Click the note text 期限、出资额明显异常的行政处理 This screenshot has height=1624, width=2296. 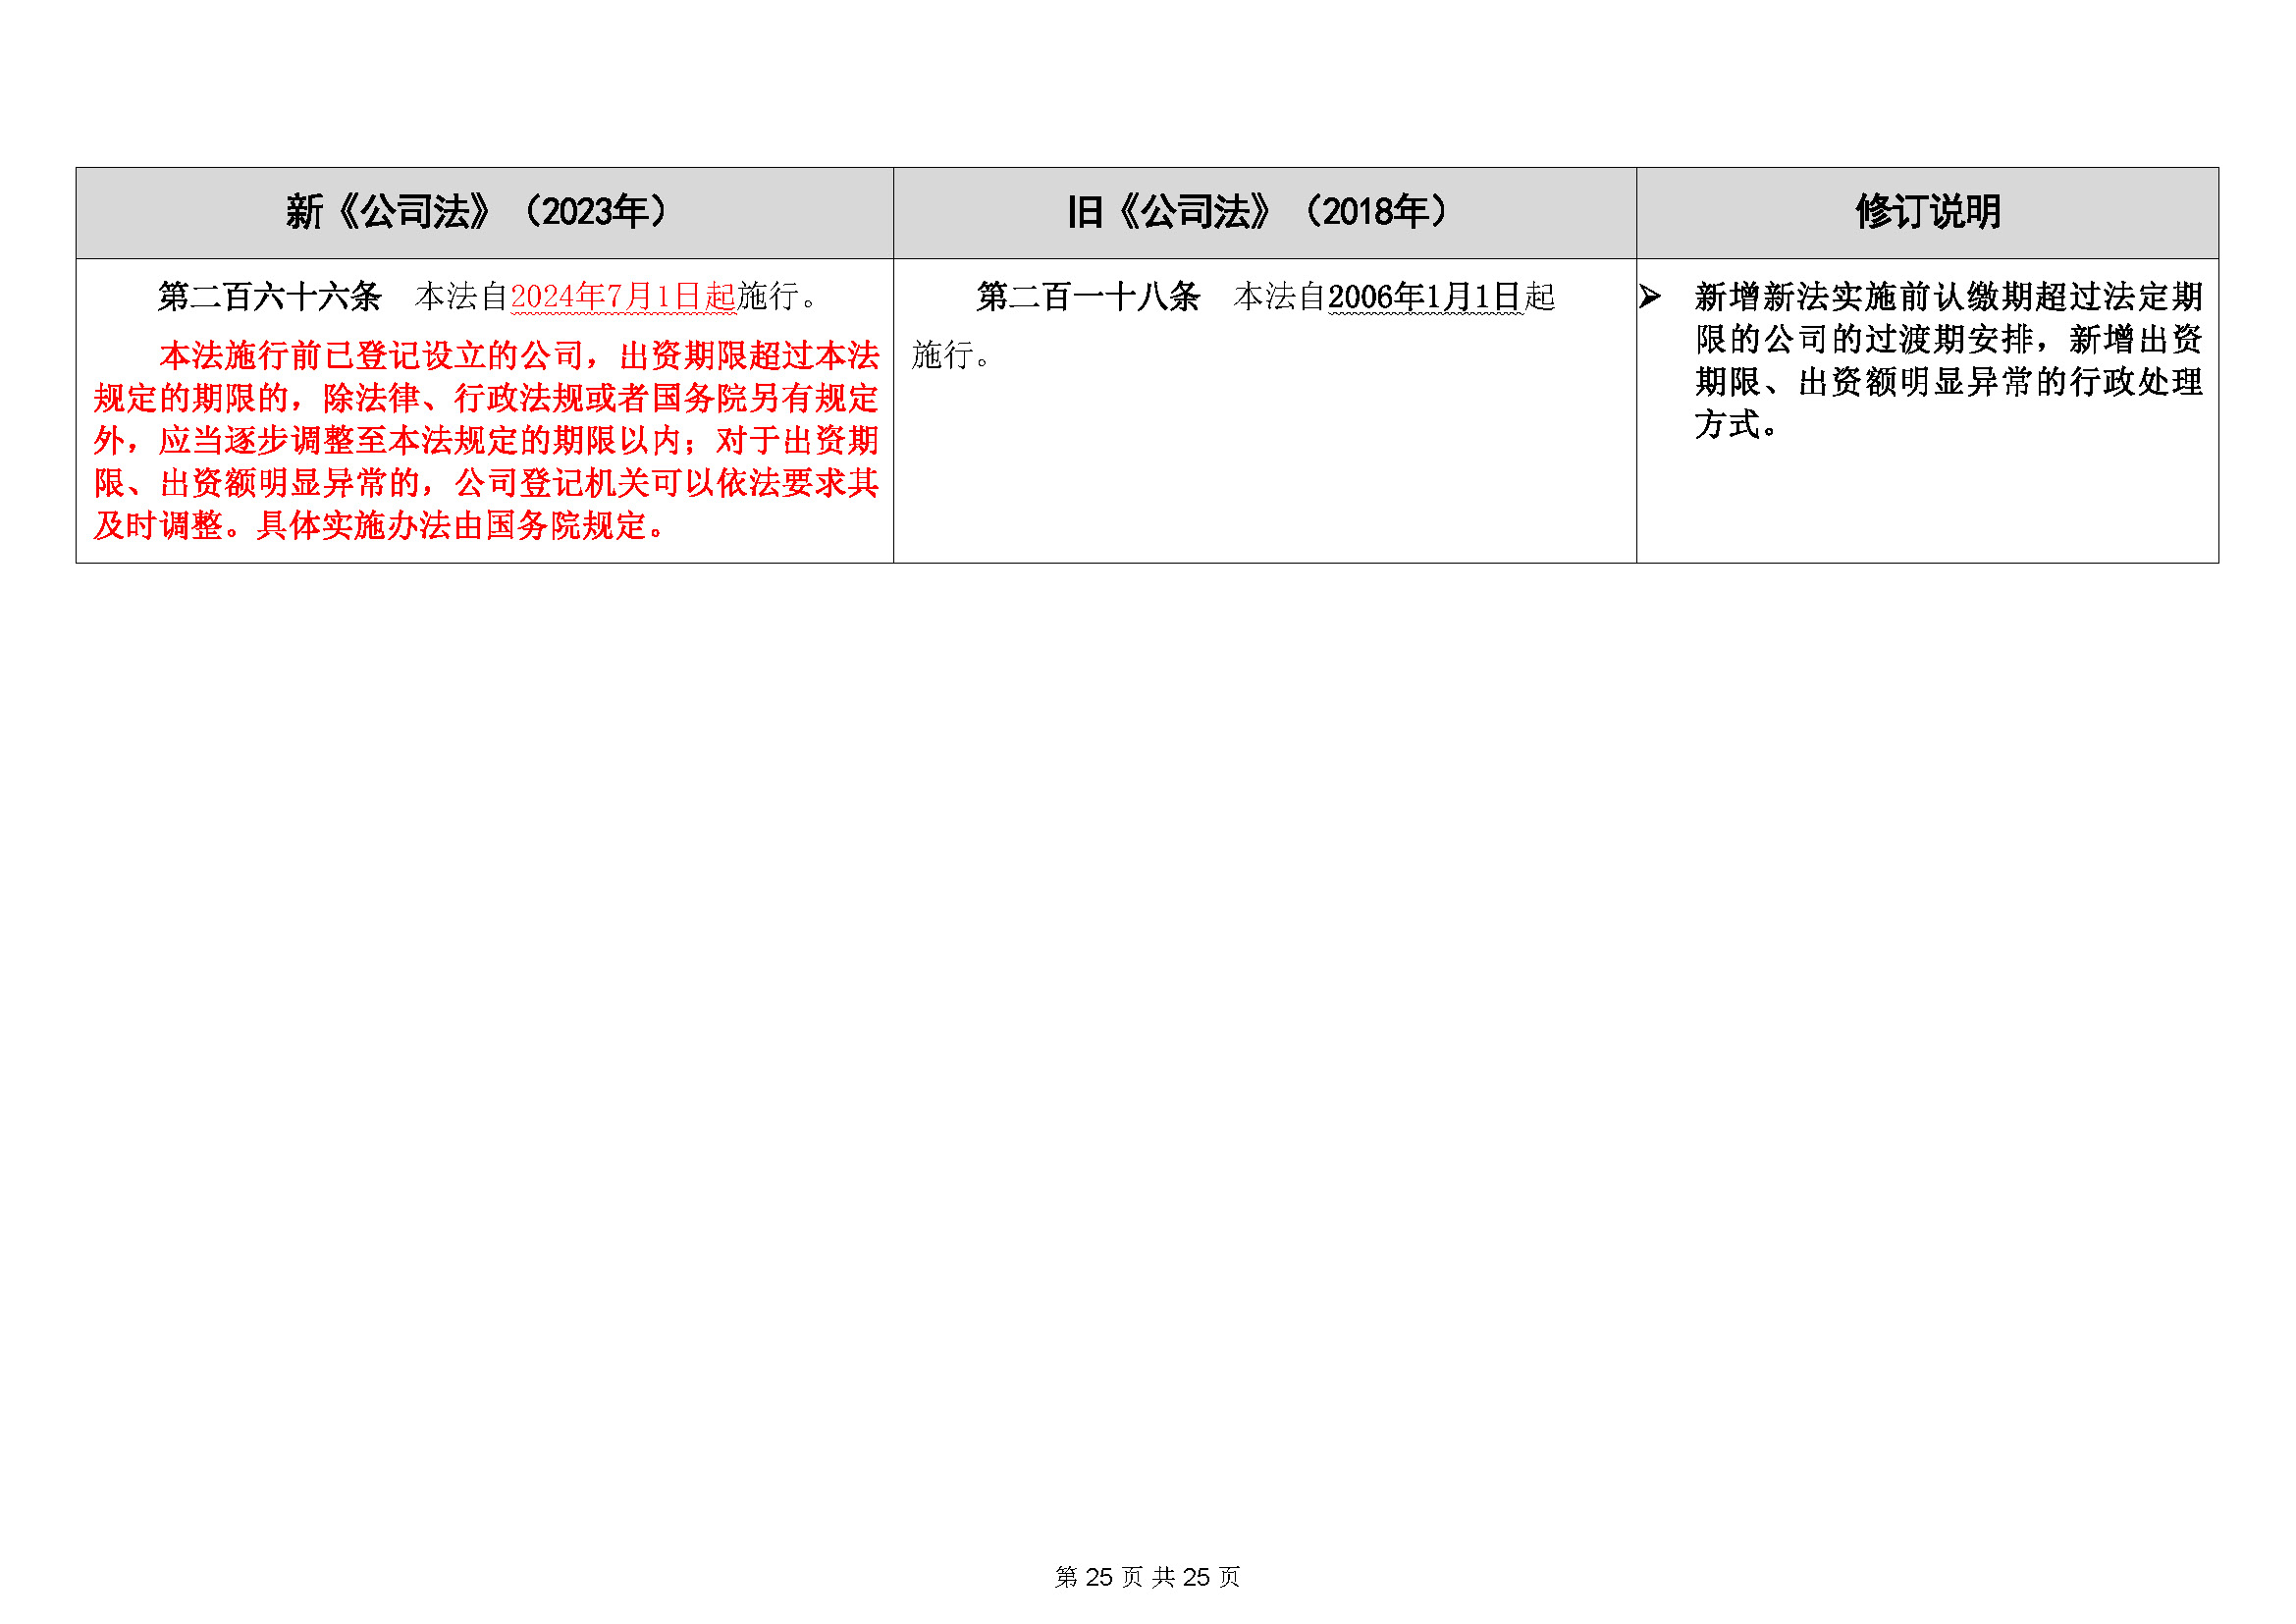pyautogui.click(x=1948, y=383)
